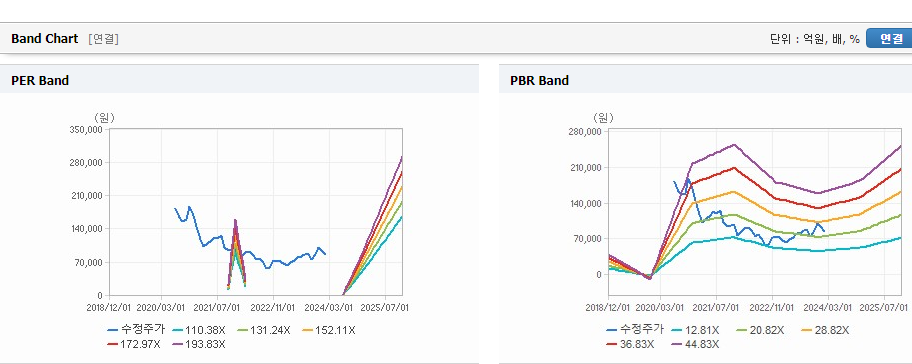Toggle the 193.83X legend entry
The width and height of the screenshot is (912, 364).
pos(200,344)
